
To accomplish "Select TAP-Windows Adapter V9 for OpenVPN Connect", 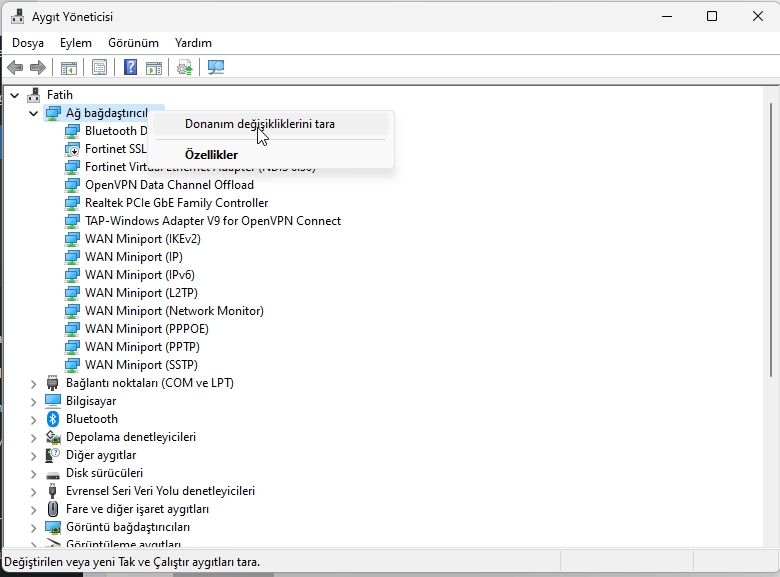I will coord(213,221).
